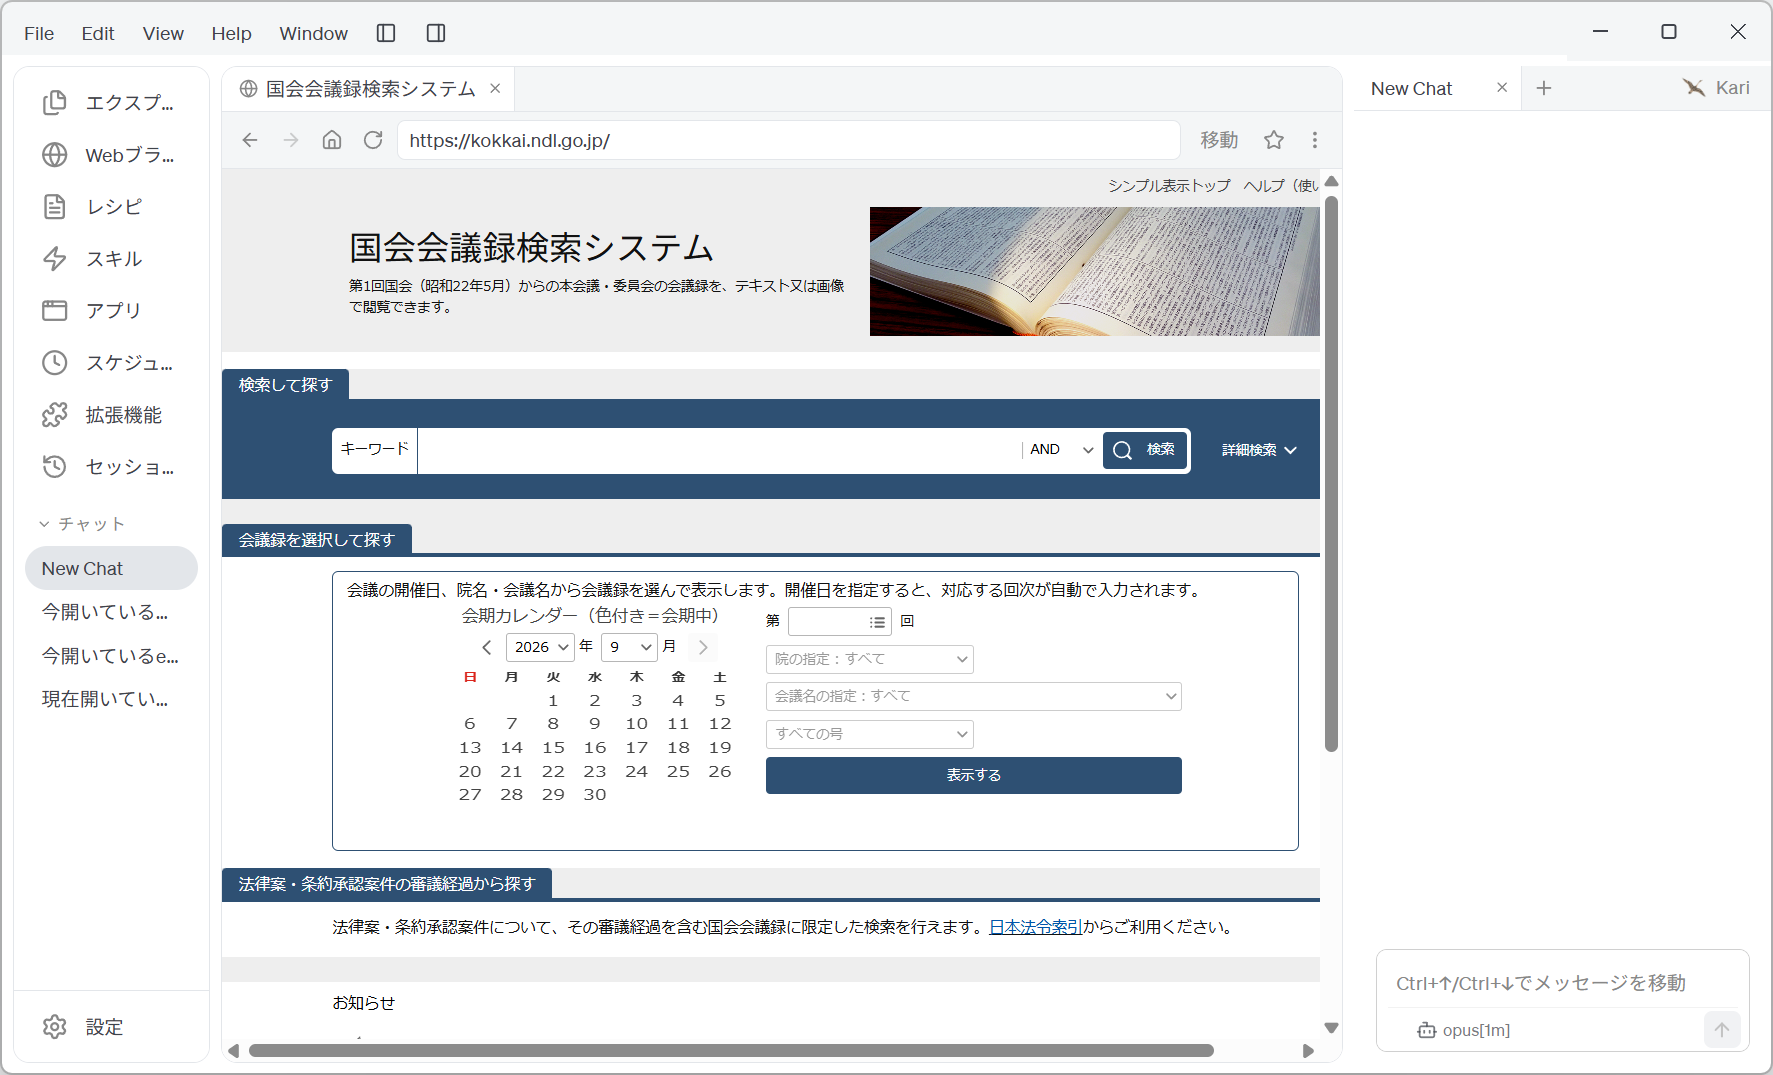
Task: Open the 日本法令索引 link
Action: (x=1036, y=927)
